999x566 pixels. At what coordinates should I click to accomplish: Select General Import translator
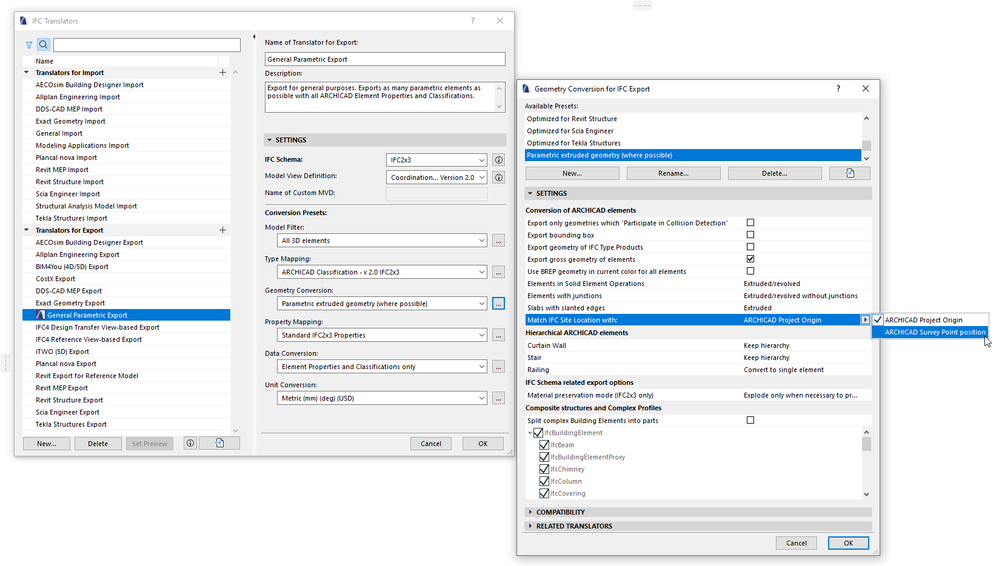click(126, 133)
